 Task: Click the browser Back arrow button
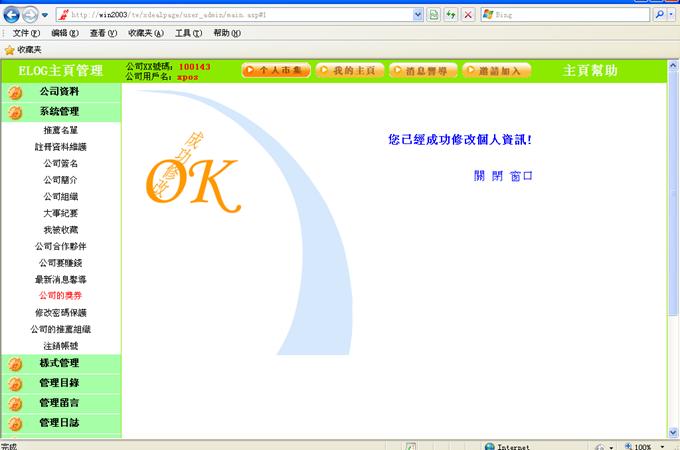(x=11, y=15)
